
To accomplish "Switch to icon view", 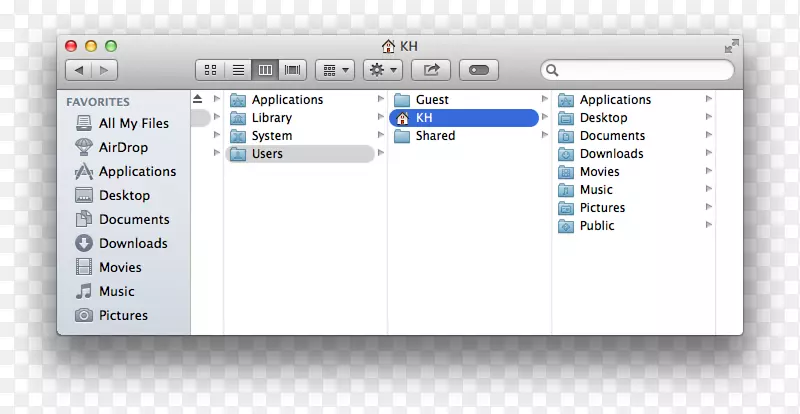I will pyautogui.click(x=210, y=70).
